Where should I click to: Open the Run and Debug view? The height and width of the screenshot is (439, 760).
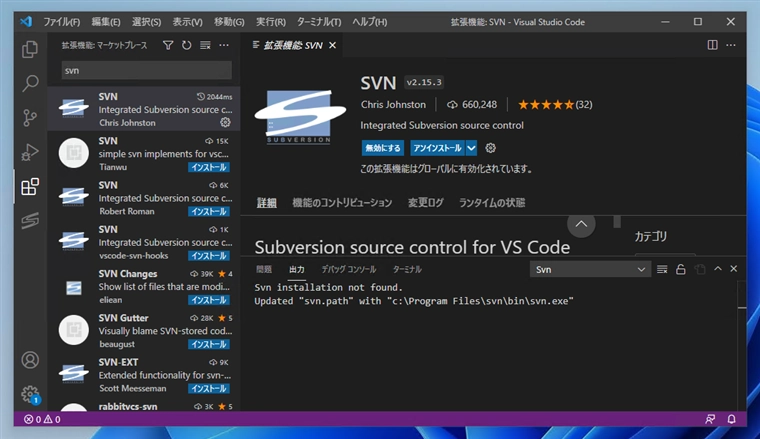tap(30, 152)
